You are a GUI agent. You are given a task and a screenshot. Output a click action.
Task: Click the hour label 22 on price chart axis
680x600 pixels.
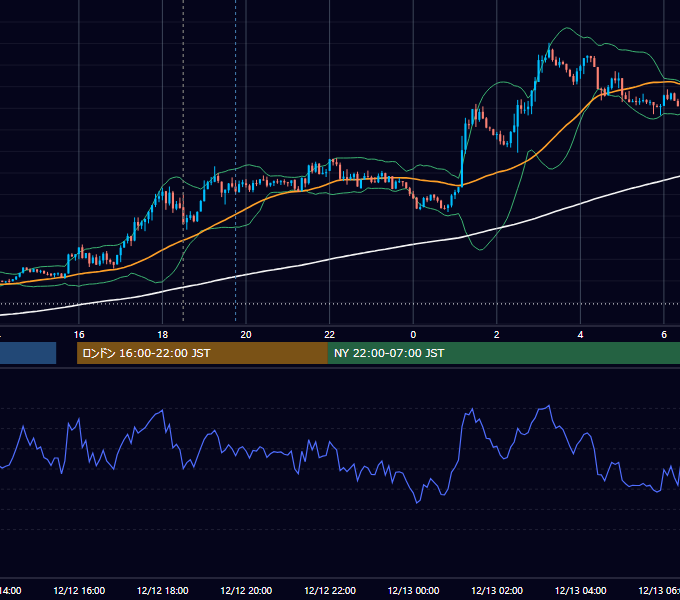coord(330,335)
